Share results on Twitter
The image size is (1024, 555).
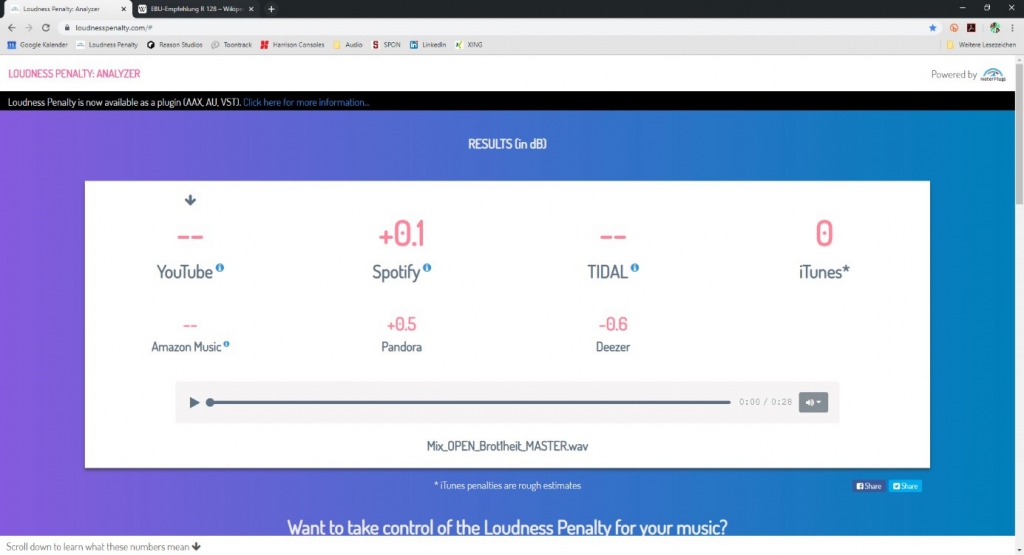pyautogui.click(x=905, y=486)
